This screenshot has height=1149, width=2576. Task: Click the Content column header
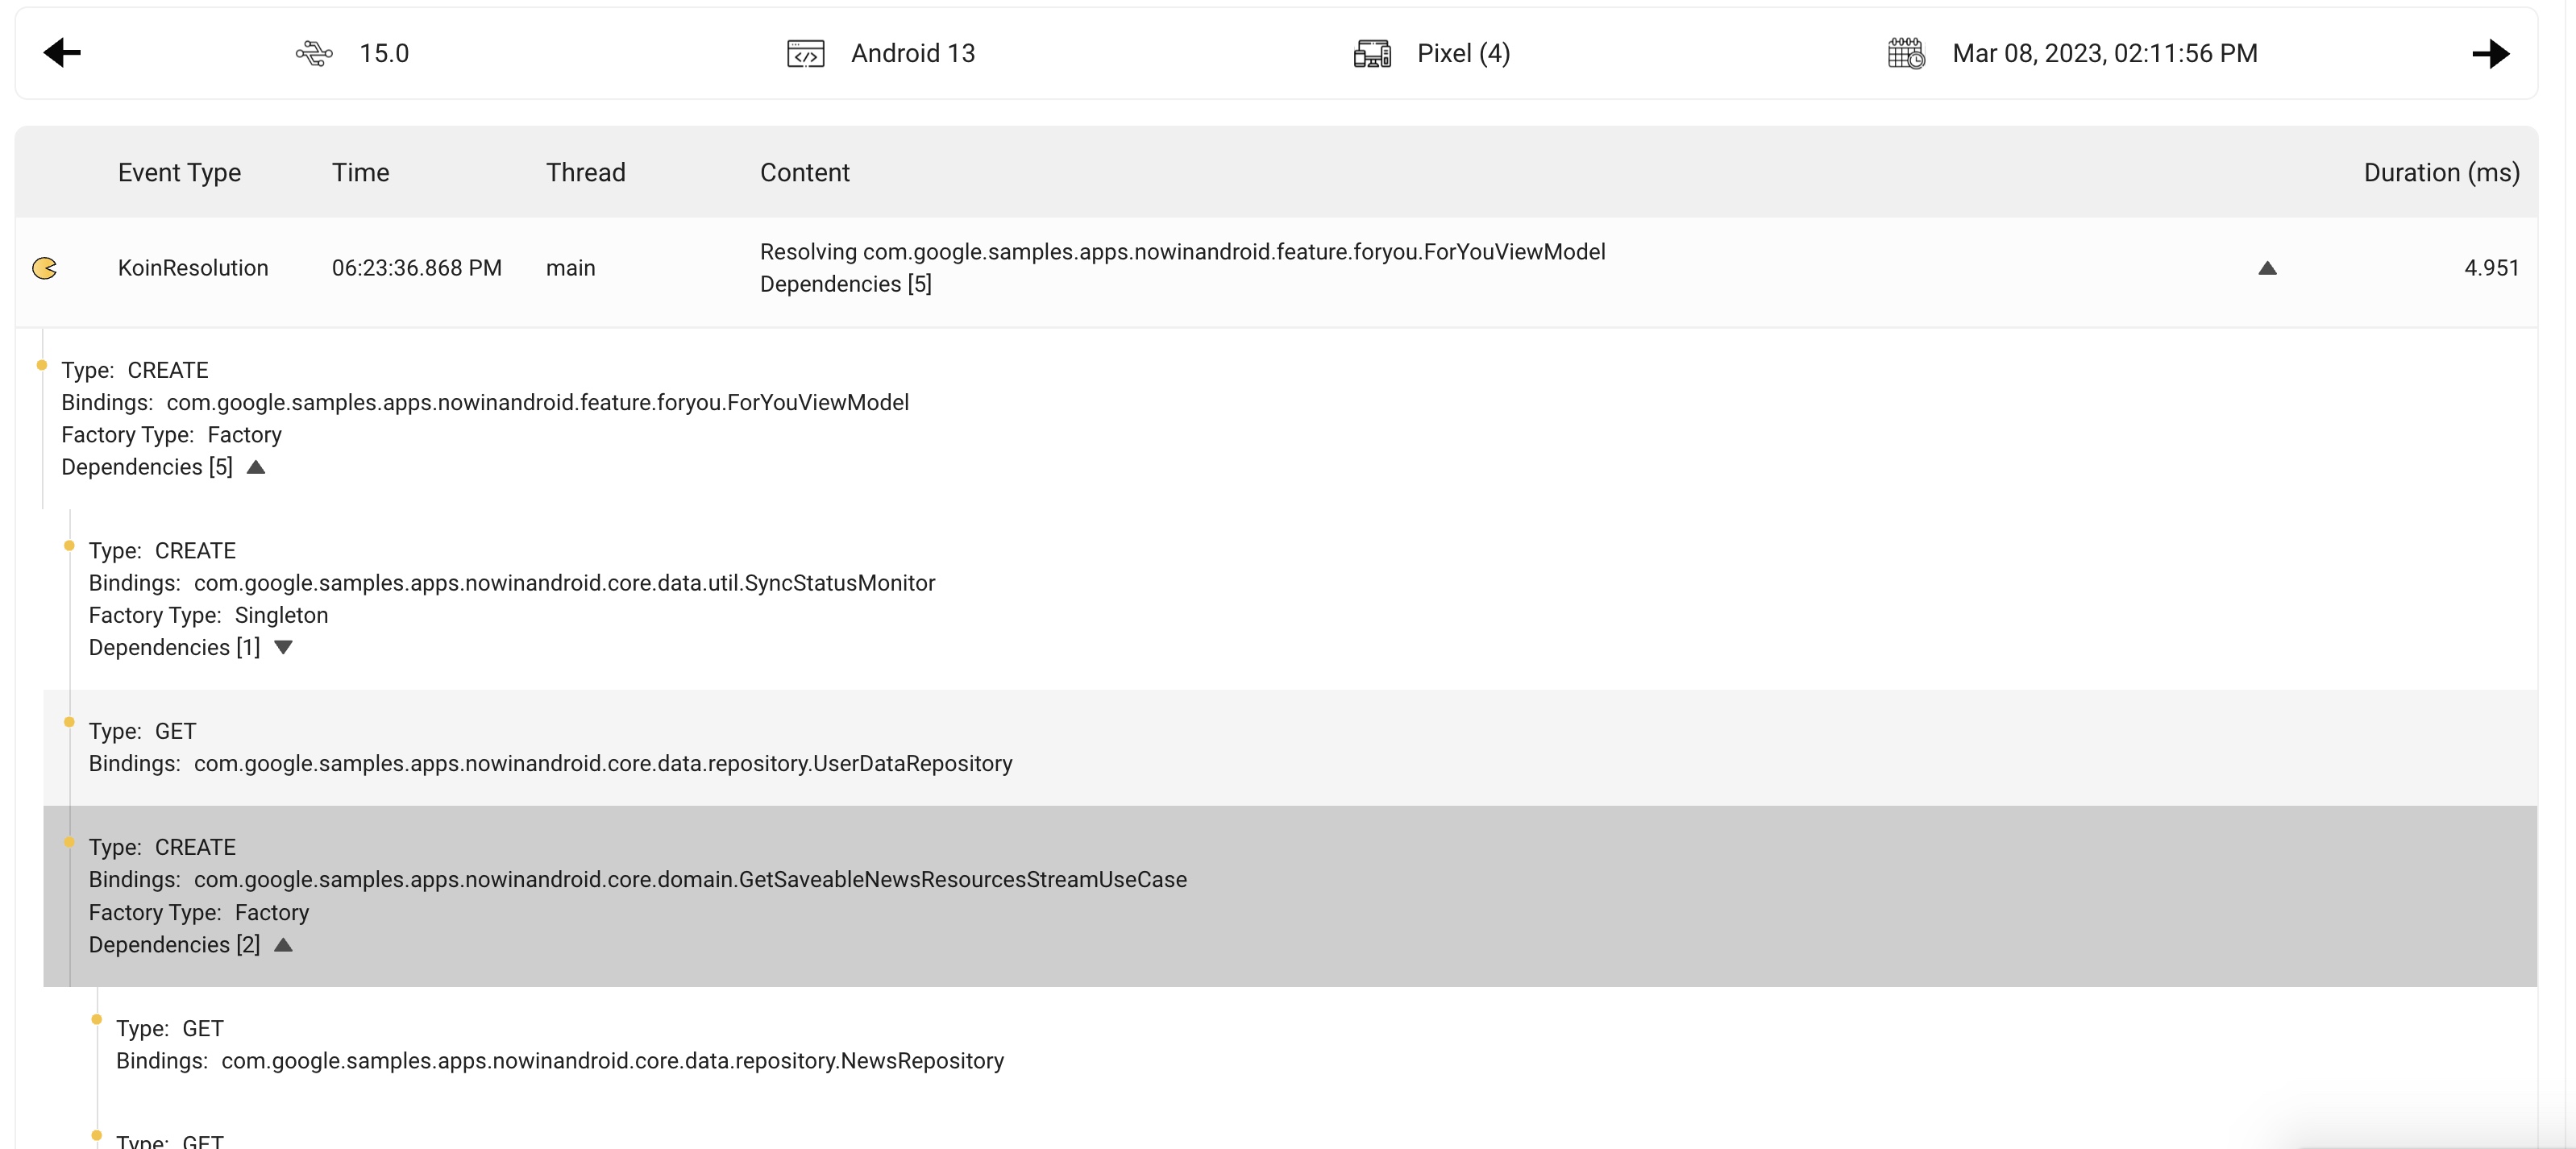pyautogui.click(x=804, y=172)
